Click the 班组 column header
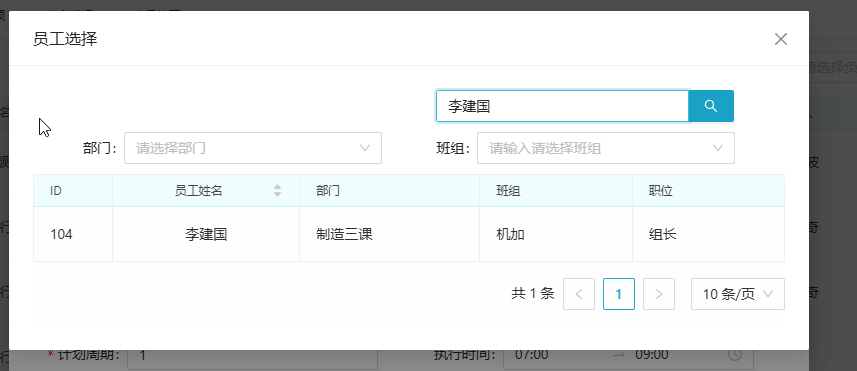 coord(556,191)
